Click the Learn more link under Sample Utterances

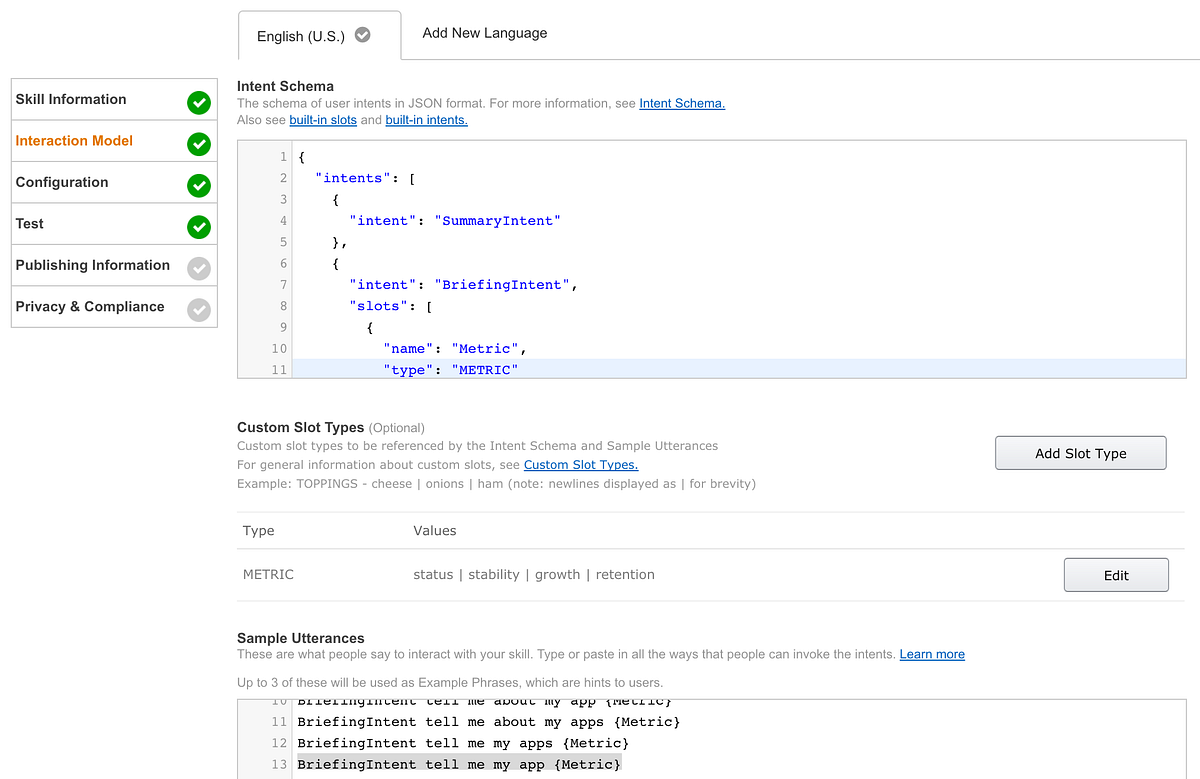pyautogui.click(x=931, y=653)
